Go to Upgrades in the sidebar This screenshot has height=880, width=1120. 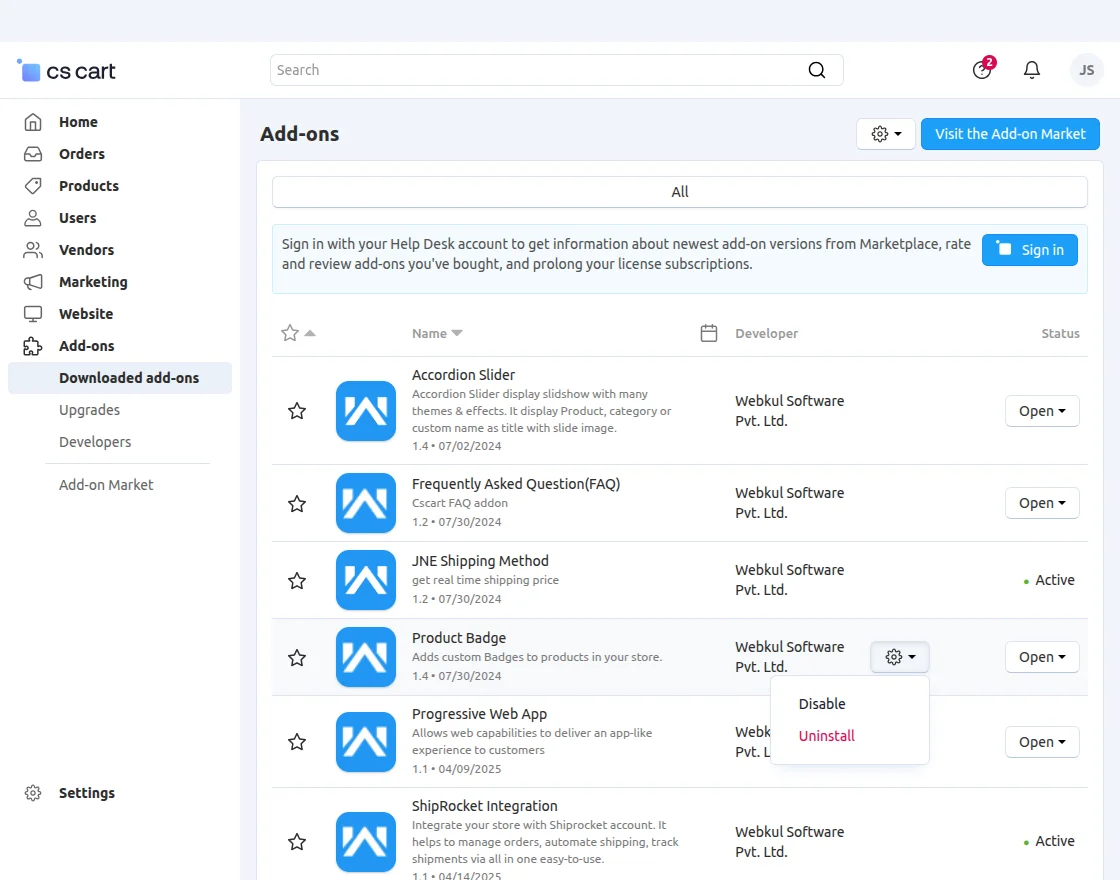pyautogui.click(x=89, y=410)
